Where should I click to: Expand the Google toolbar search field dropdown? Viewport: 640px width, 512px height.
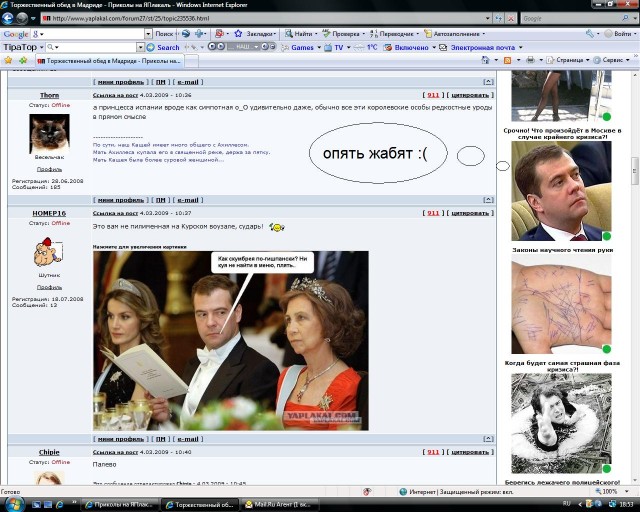pyautogui.click(x=148, y=34)
